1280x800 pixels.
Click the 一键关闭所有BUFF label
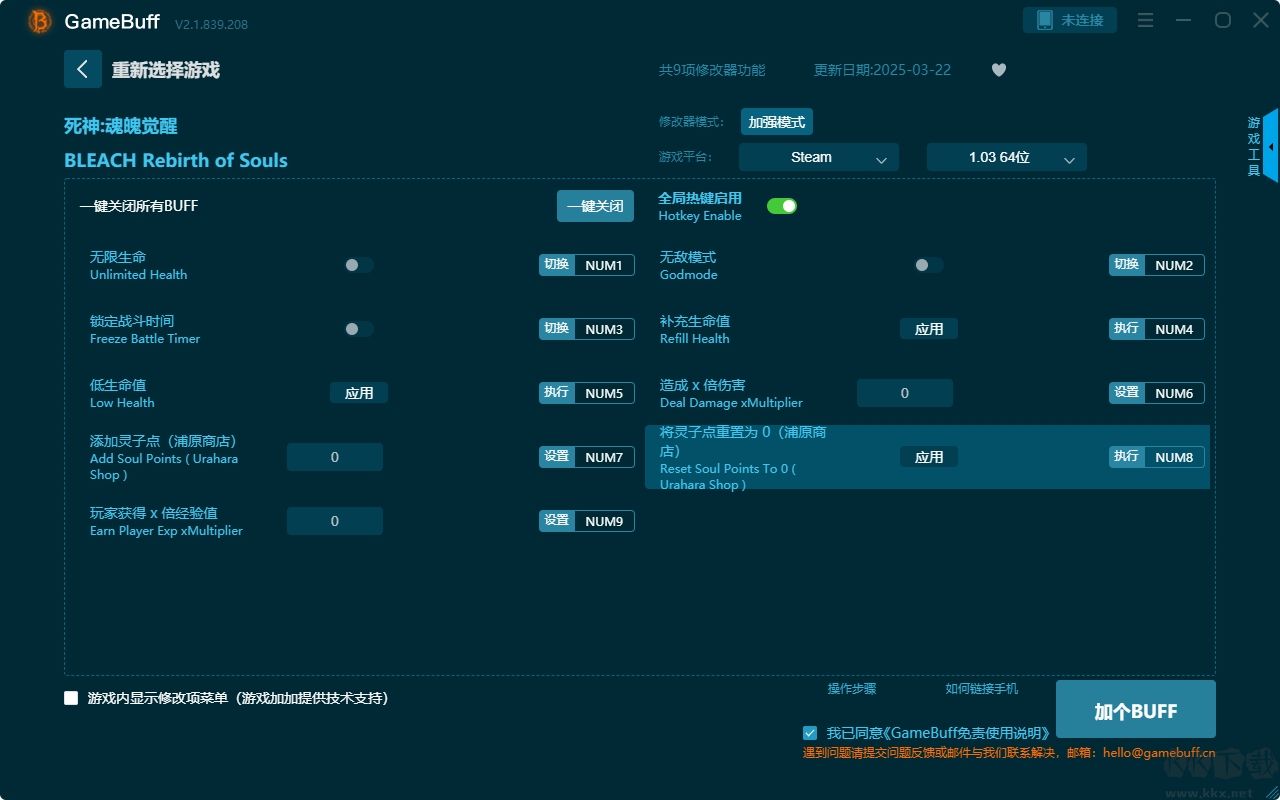[x=139, y=206]
